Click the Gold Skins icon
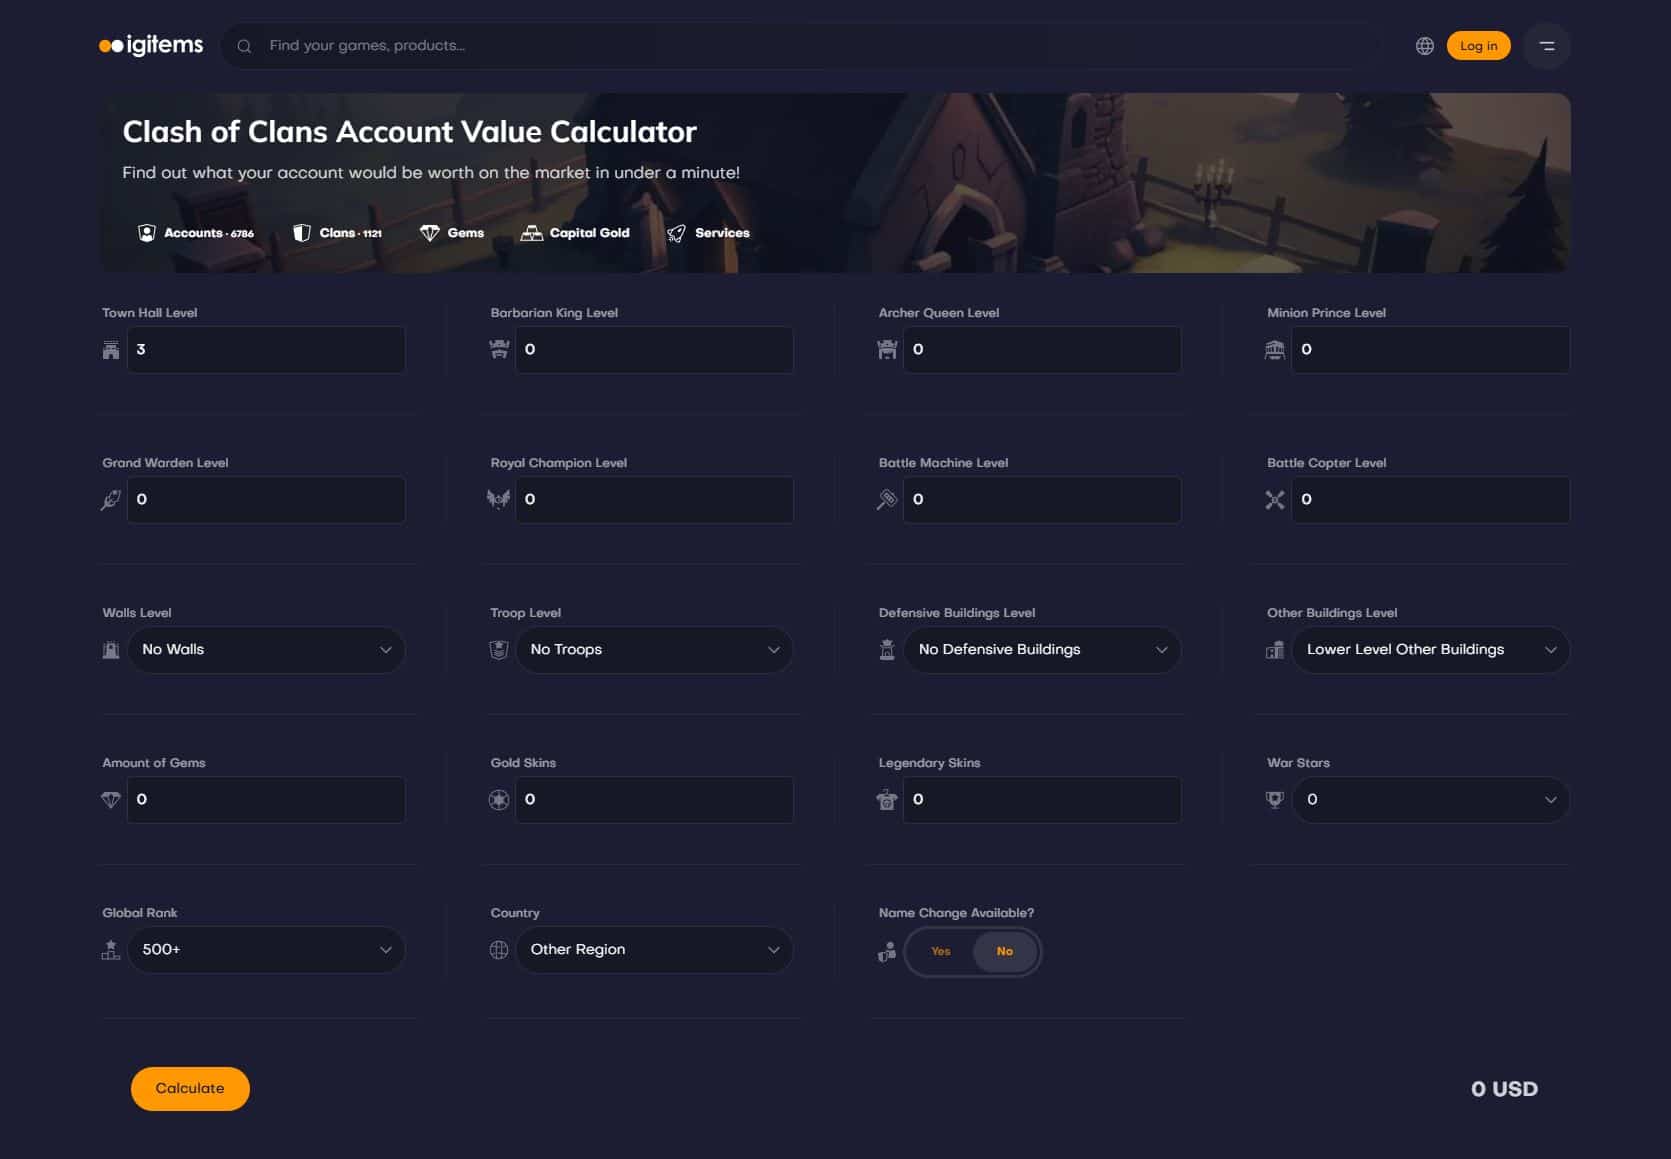Viewport: 1671px width, 1159px height. (499, 800)
